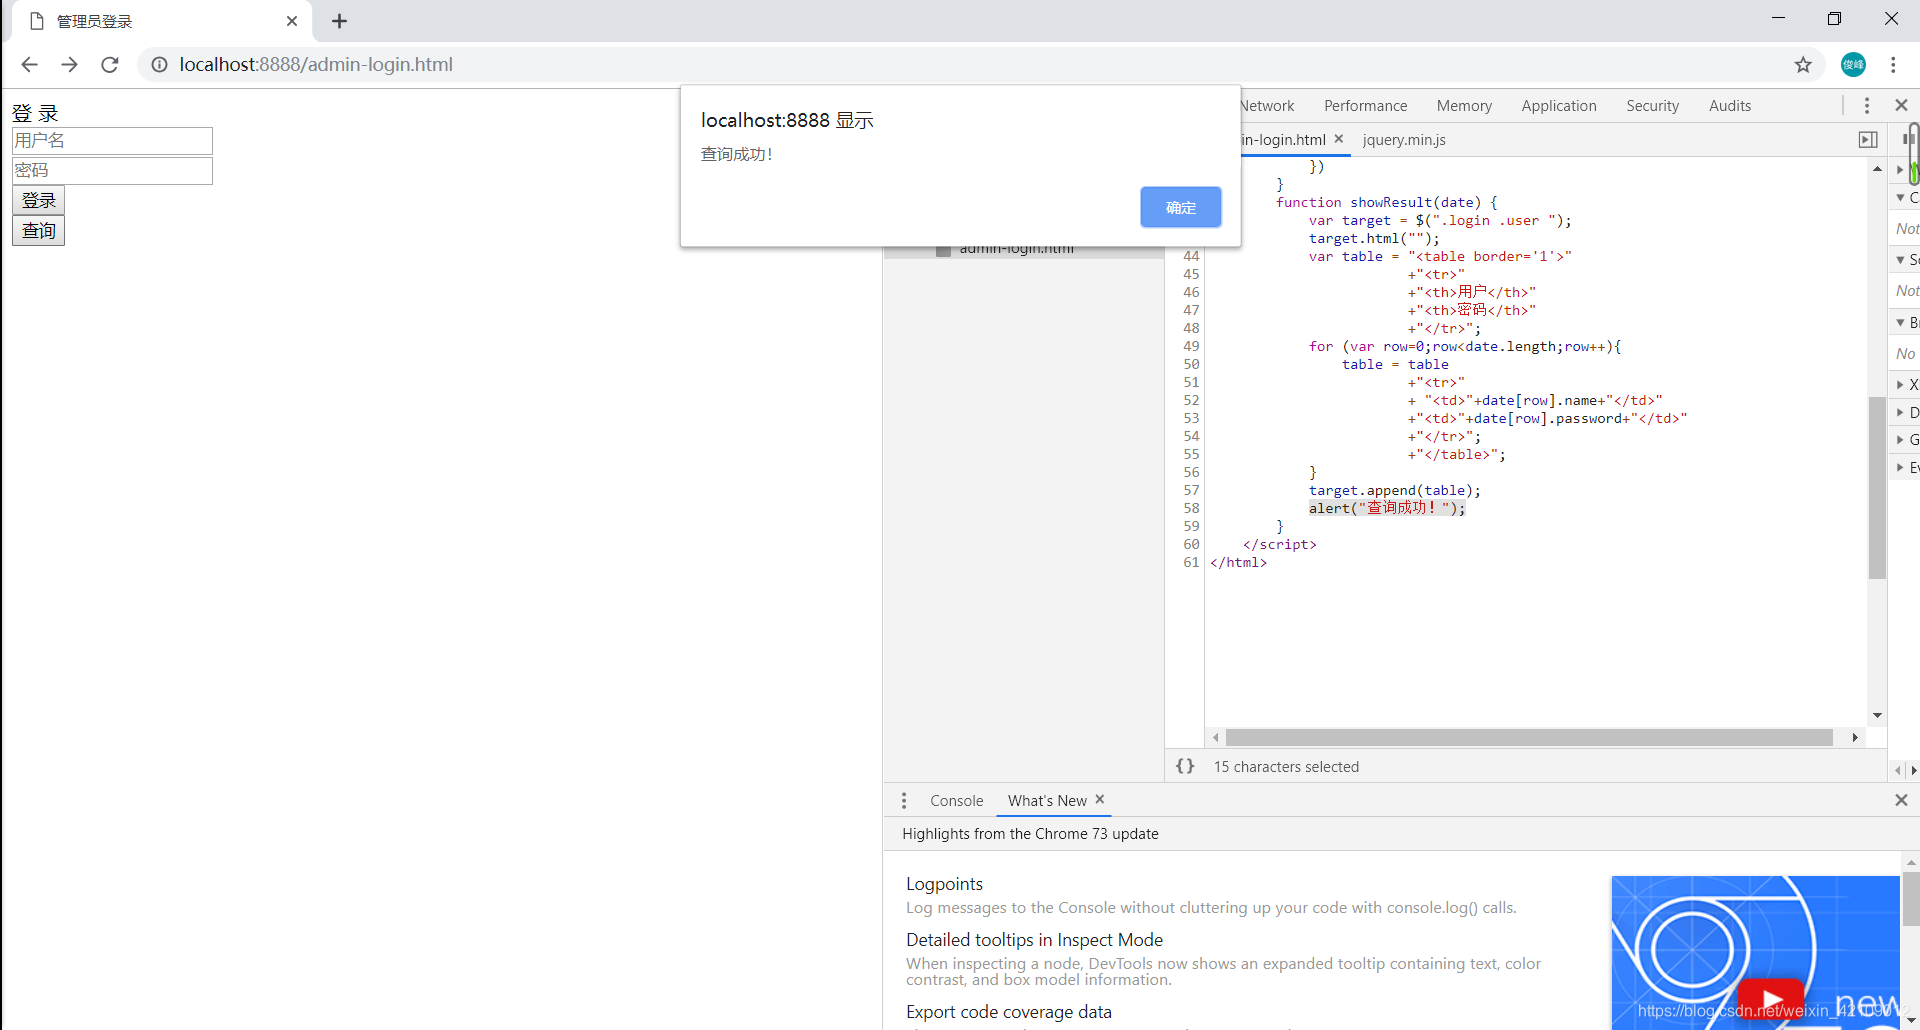This screenshot has height=1030, width=1920.
Task: Focus the 用户名 input field
Action: click(x=112, y=141)
